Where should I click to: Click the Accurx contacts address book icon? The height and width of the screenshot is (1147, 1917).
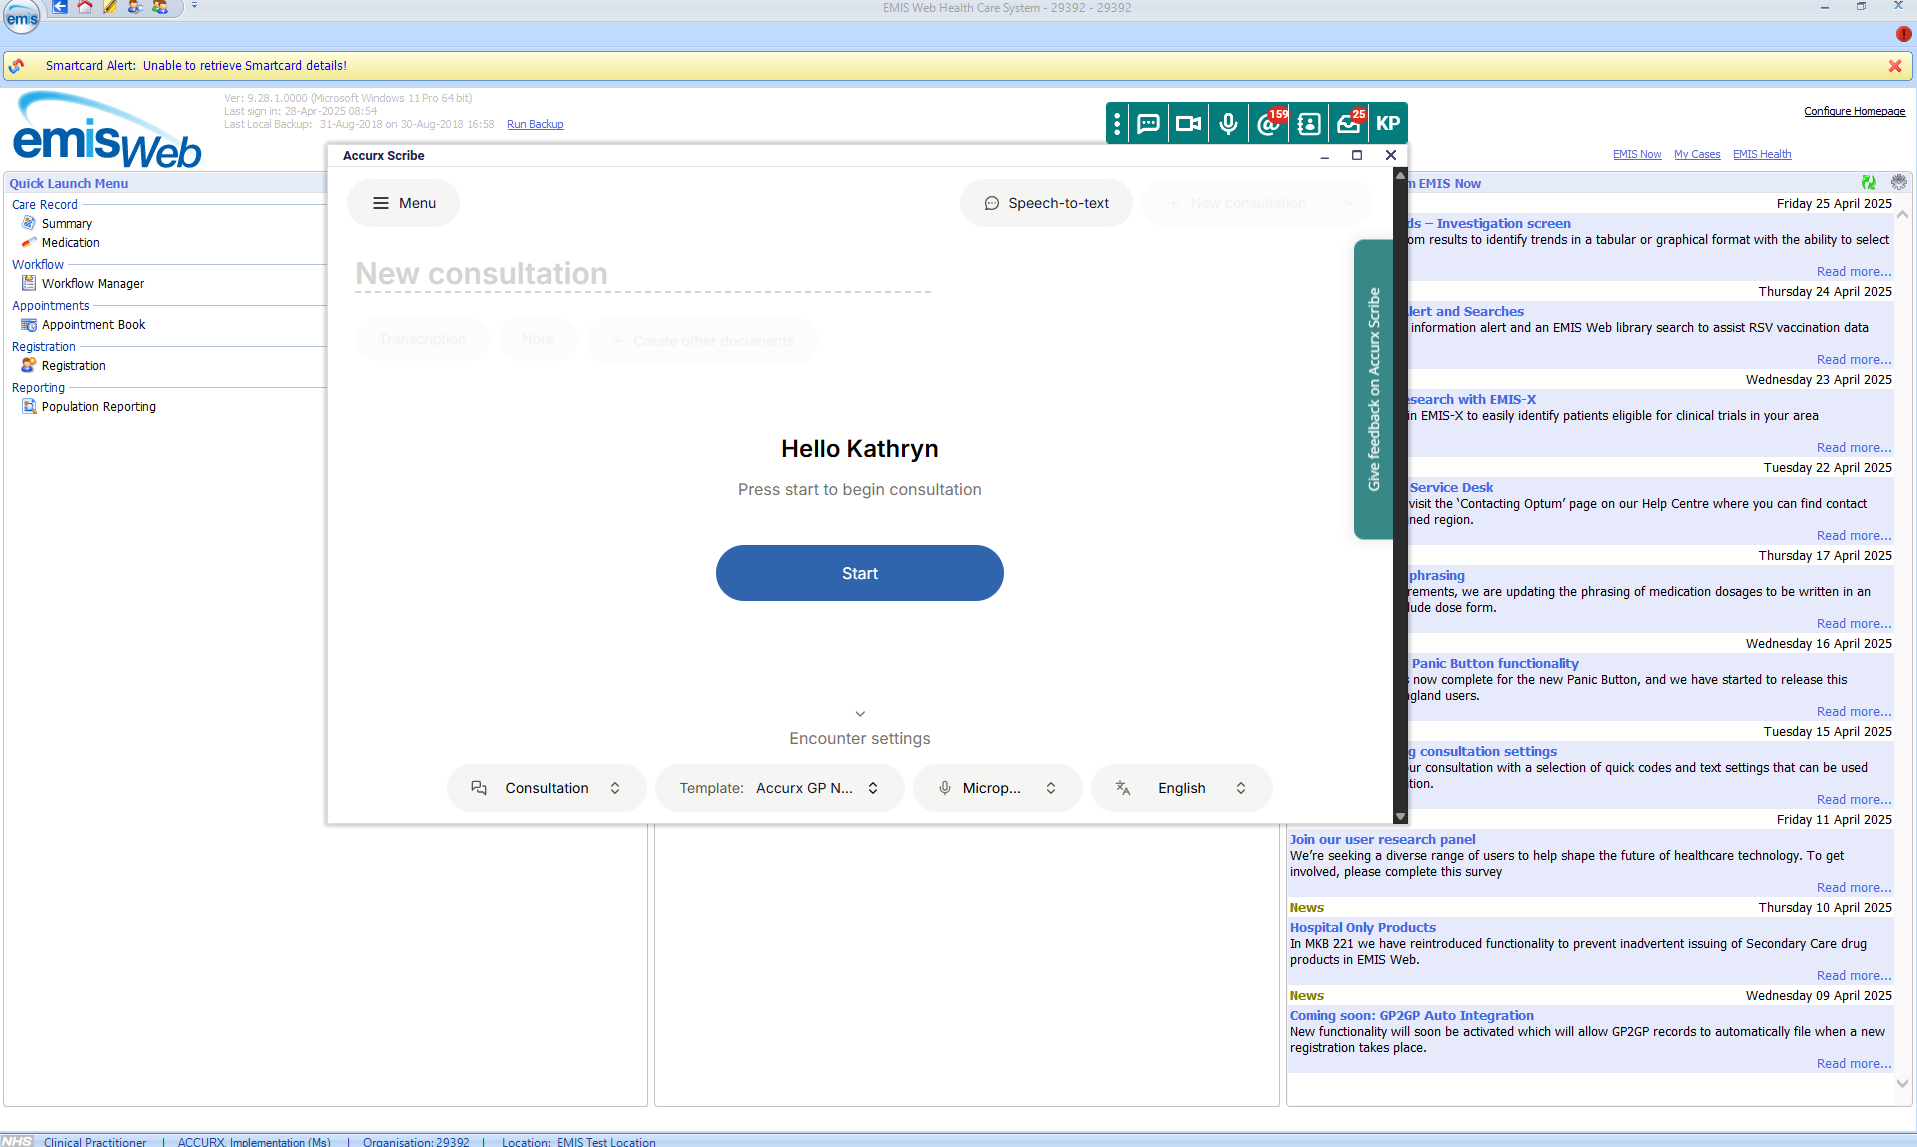pyautogui.click(x=1308, y=124)
